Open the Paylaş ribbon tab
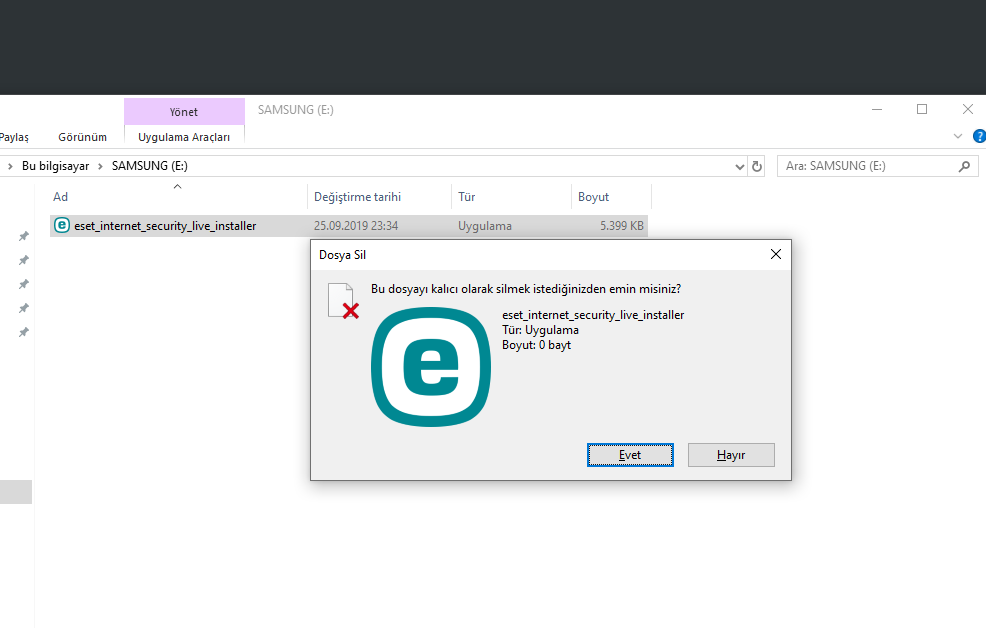The width and height of the screenshot is (986, 628). click(x=14, y=137)
